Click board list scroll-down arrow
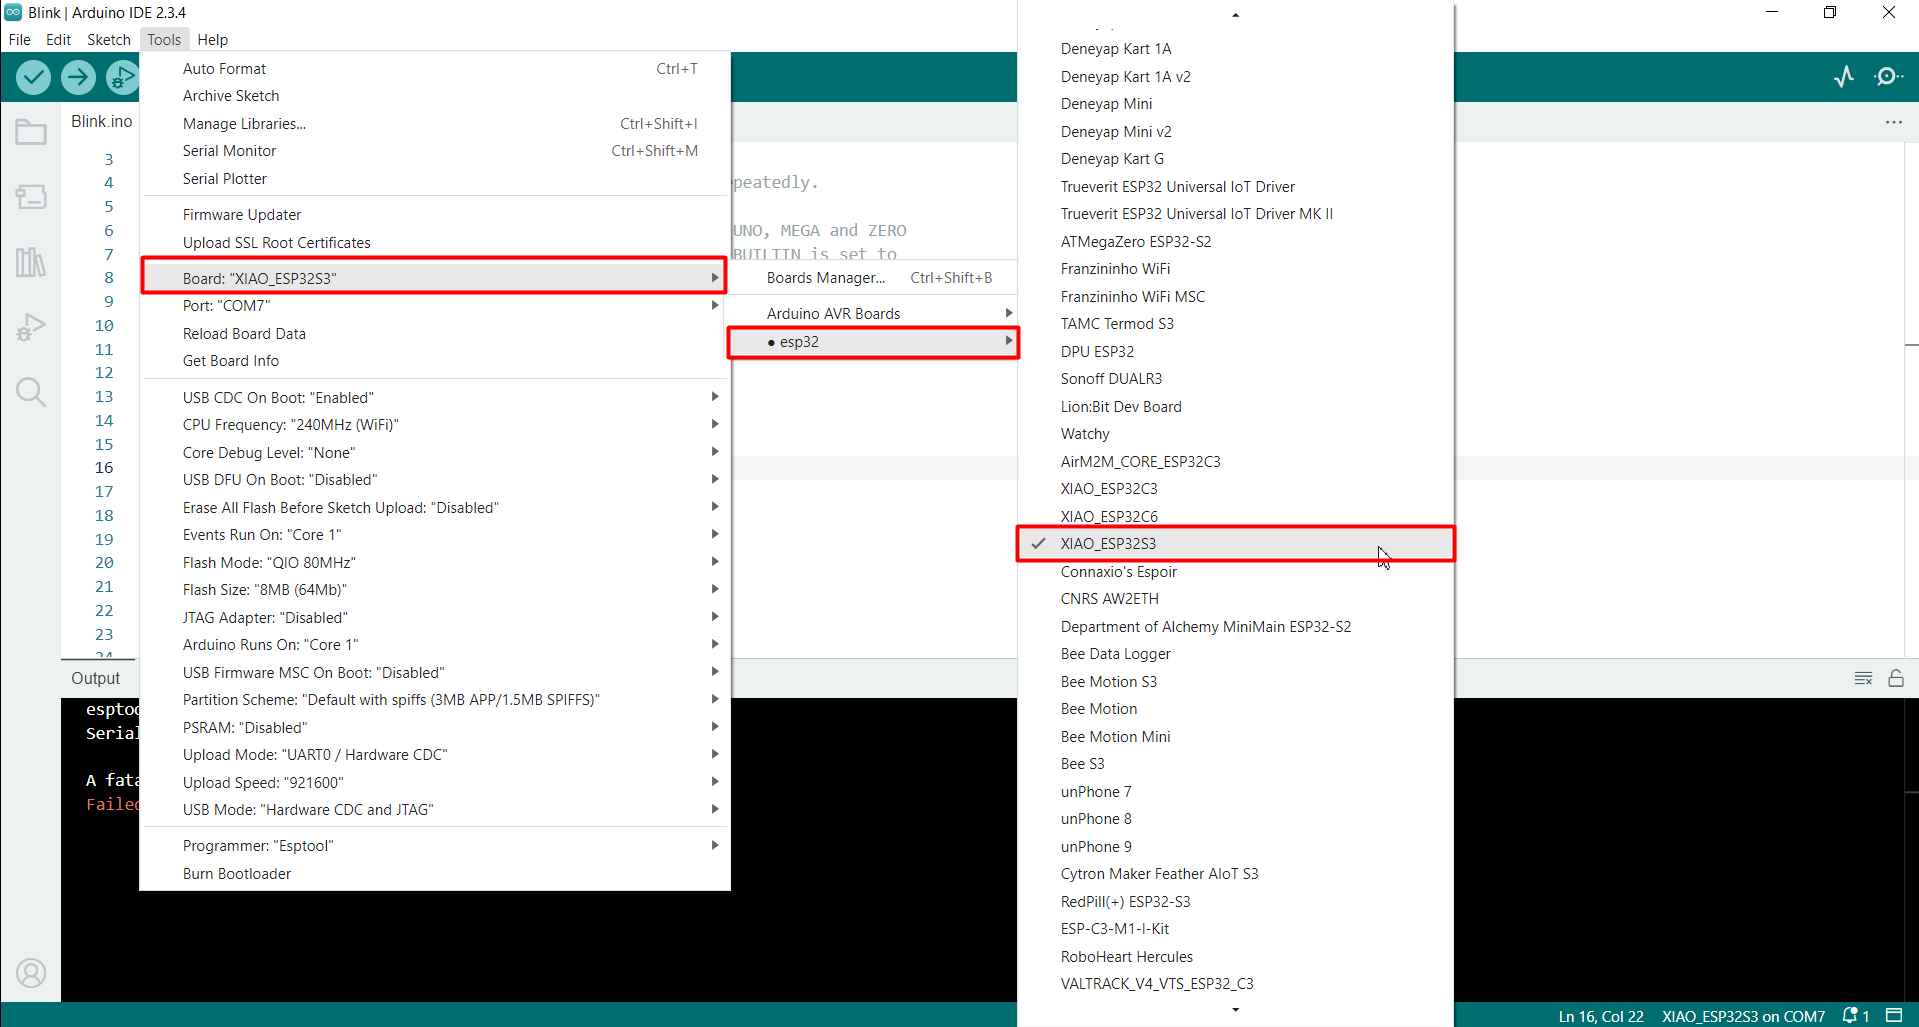1919x1027 pixels. click(x=1236, y=1010)
